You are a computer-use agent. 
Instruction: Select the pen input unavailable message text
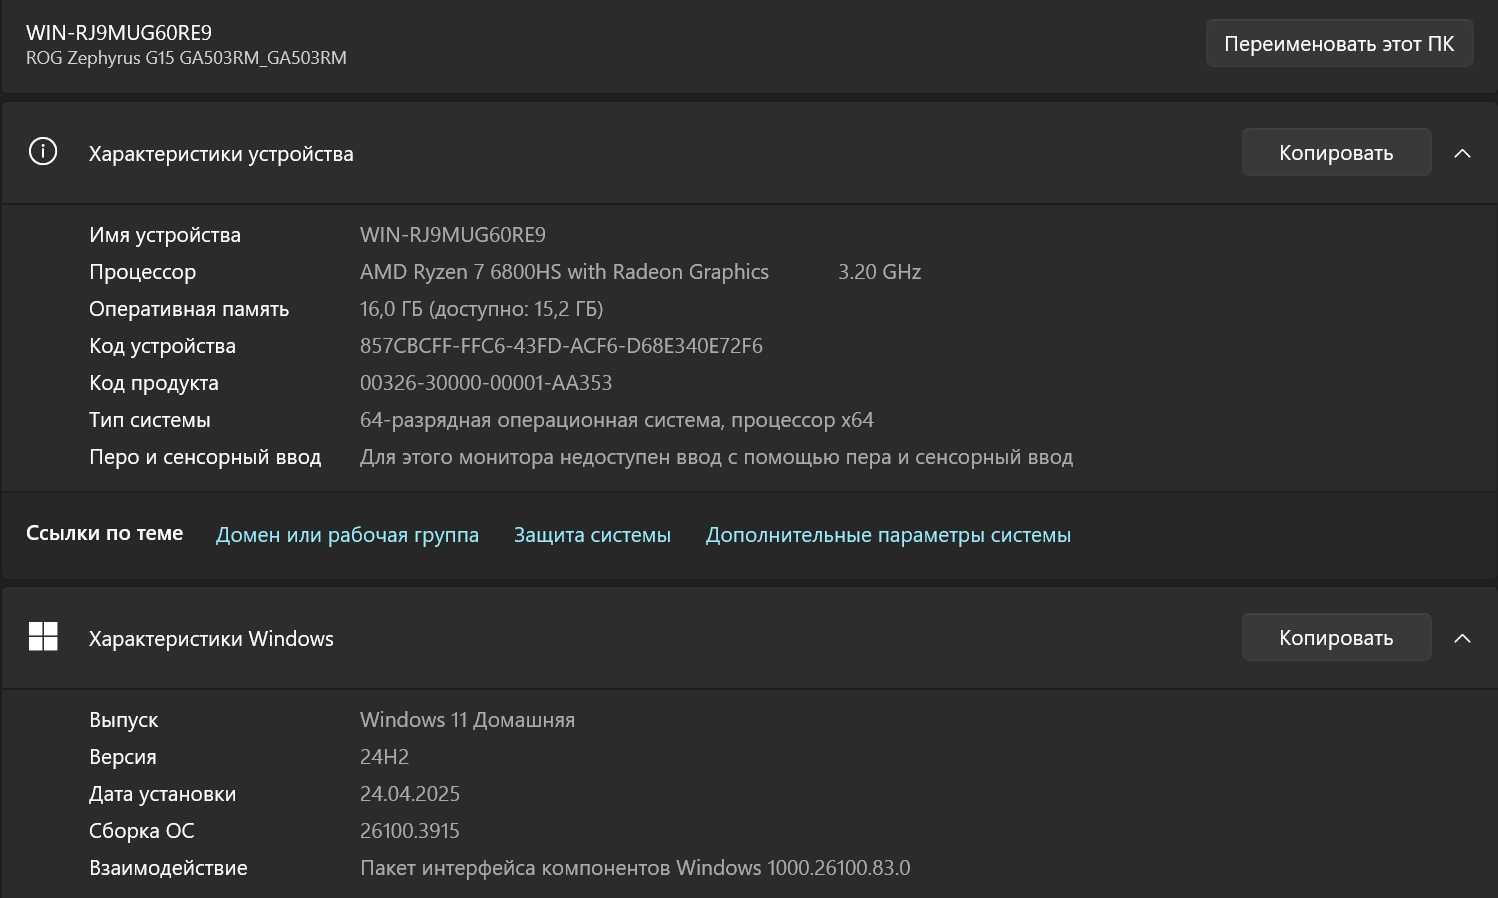[x=716, y=457]
